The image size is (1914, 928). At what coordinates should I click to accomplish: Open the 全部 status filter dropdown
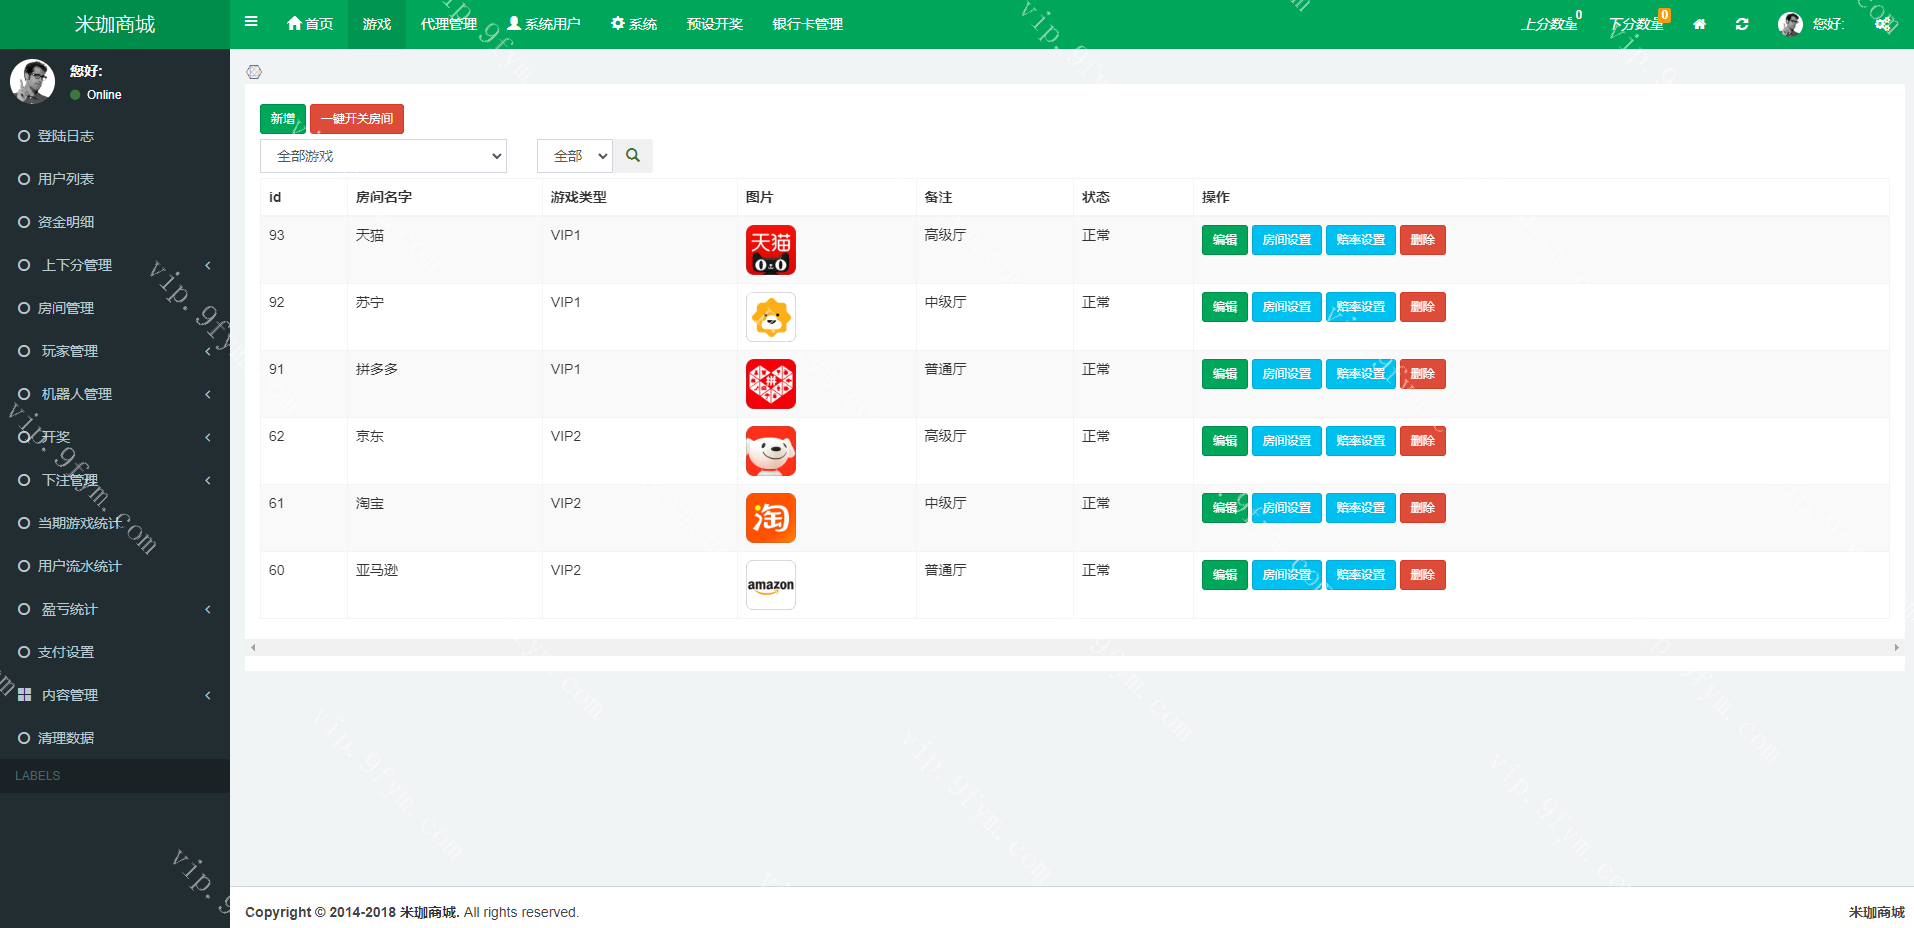pyautogui.click(x=574, y=156)
